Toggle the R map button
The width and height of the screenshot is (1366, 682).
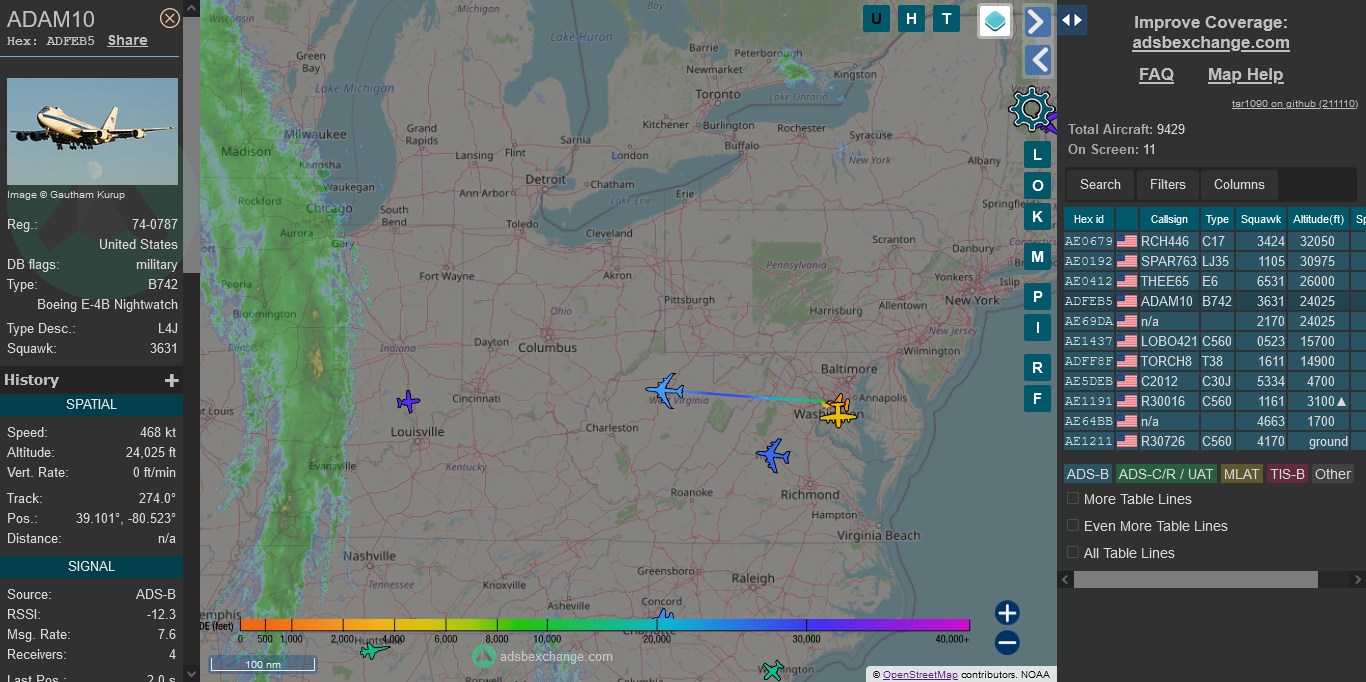(1037, 368)
